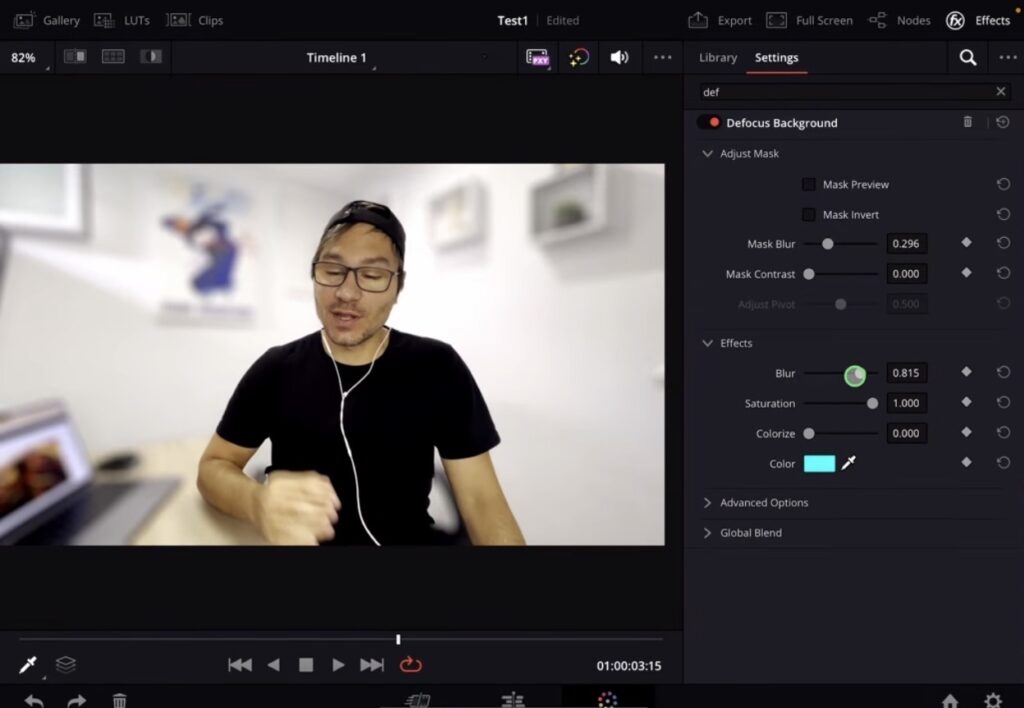Toggle the Defocus Background node on or off
The image size is (1024, 708).
pos(712,122)
